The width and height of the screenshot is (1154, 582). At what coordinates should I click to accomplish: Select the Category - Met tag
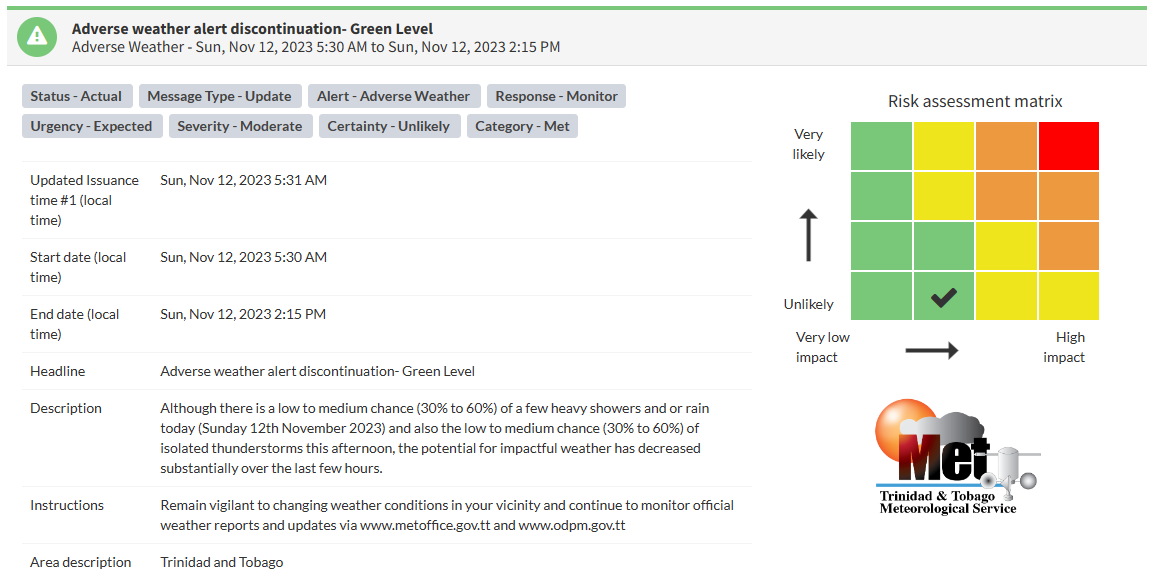pyautogui.click(x=523, y=126)
